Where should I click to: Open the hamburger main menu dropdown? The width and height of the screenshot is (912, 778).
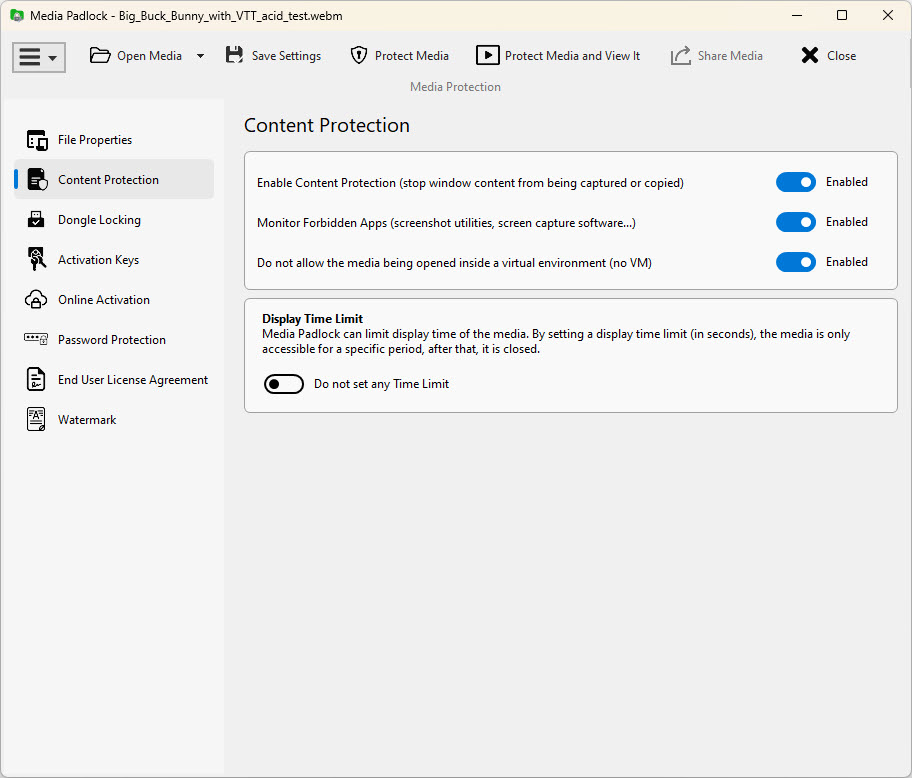click(x=39, y=57)
